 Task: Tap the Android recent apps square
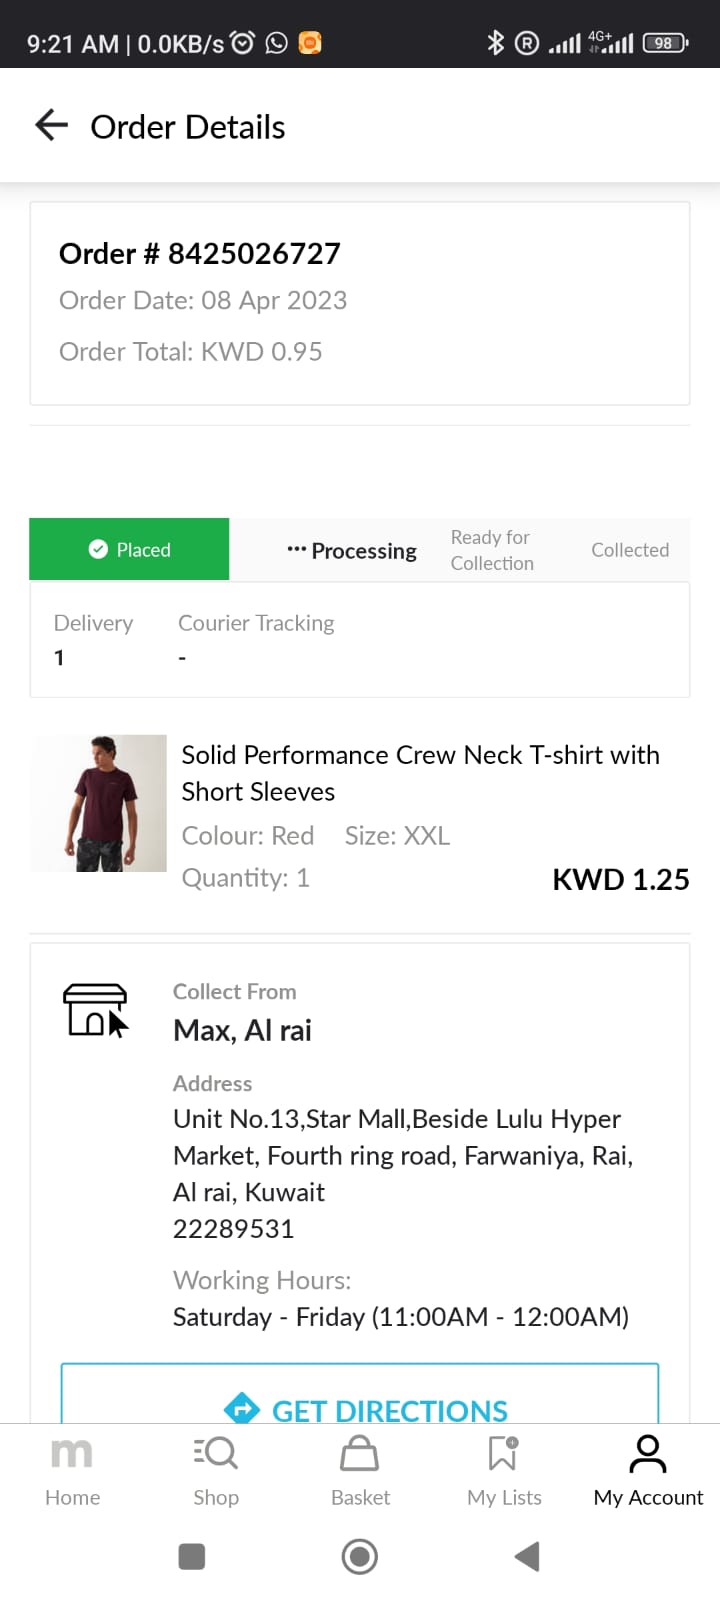point(192,1556)
